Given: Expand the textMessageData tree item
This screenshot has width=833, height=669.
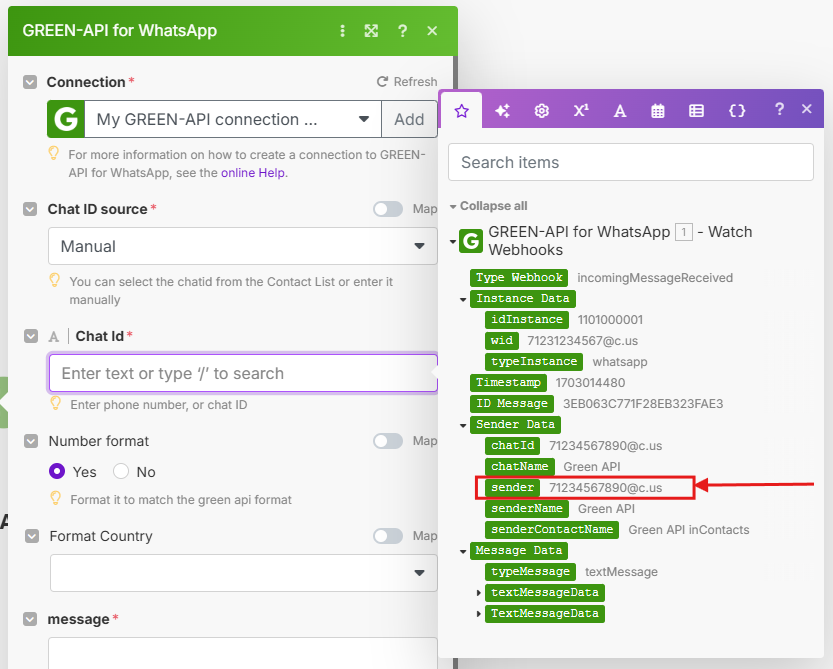Looking at the screenshot, I should tap(478, 593).
